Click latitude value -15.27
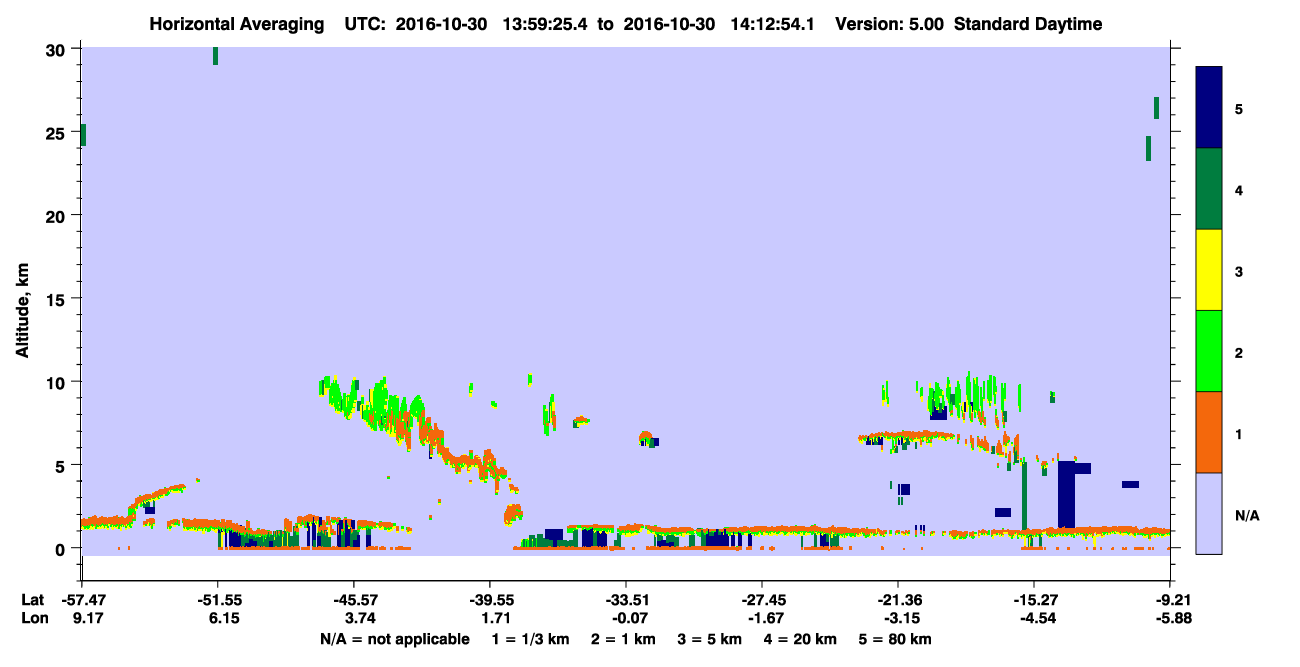The image size is (1300, 667). click(x=1034, y=600)
